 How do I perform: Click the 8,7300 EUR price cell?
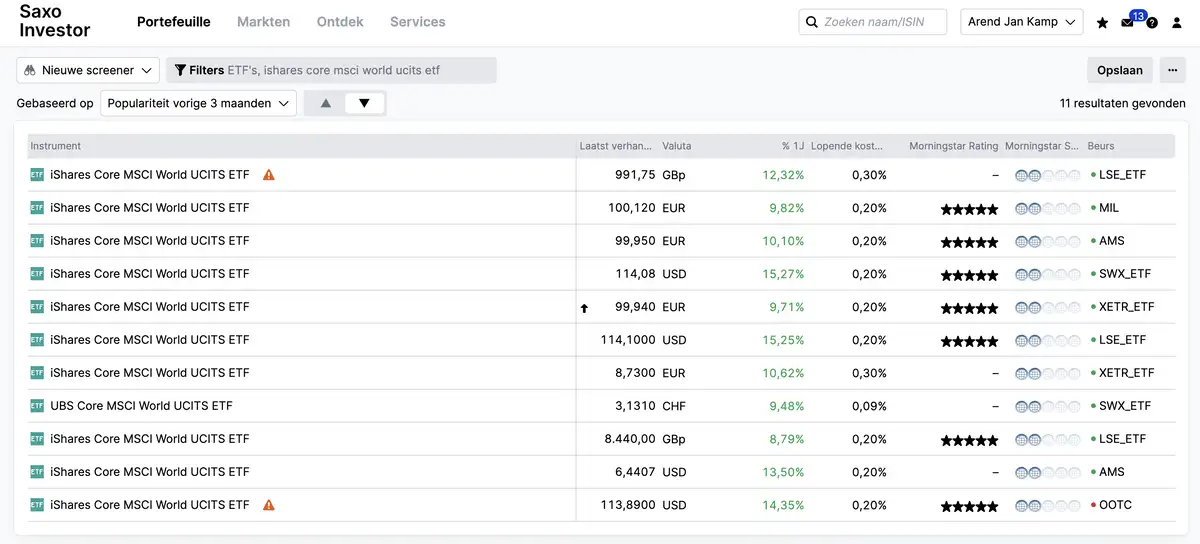(636, 373)
